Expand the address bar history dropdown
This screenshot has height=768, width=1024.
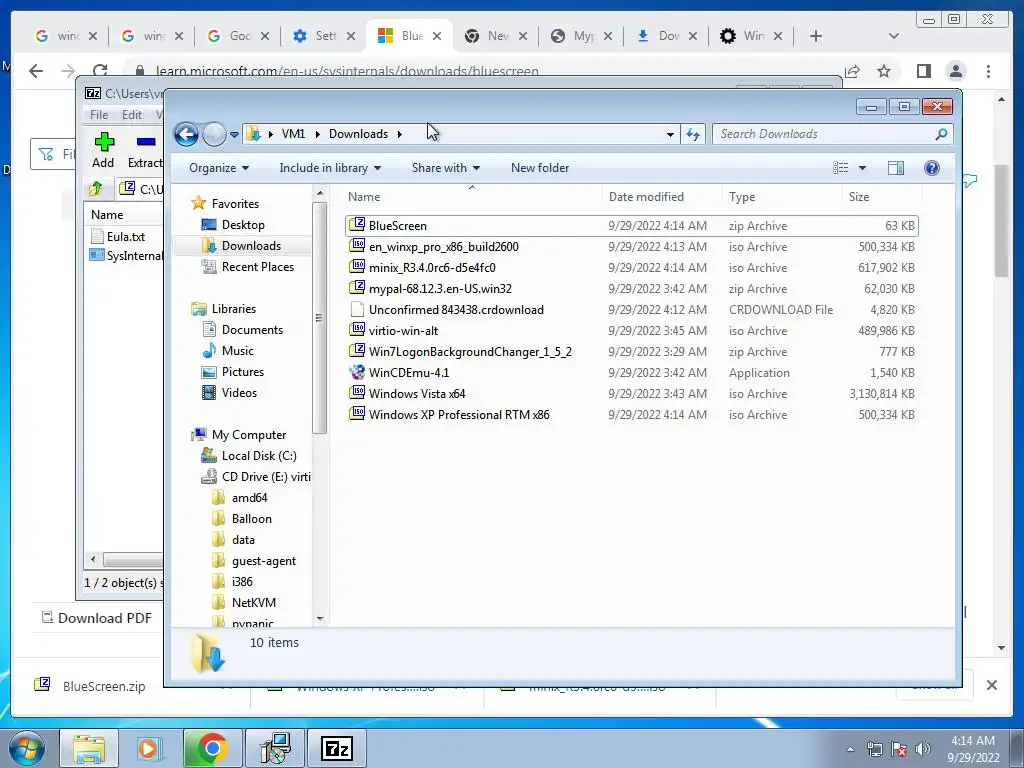670,135
